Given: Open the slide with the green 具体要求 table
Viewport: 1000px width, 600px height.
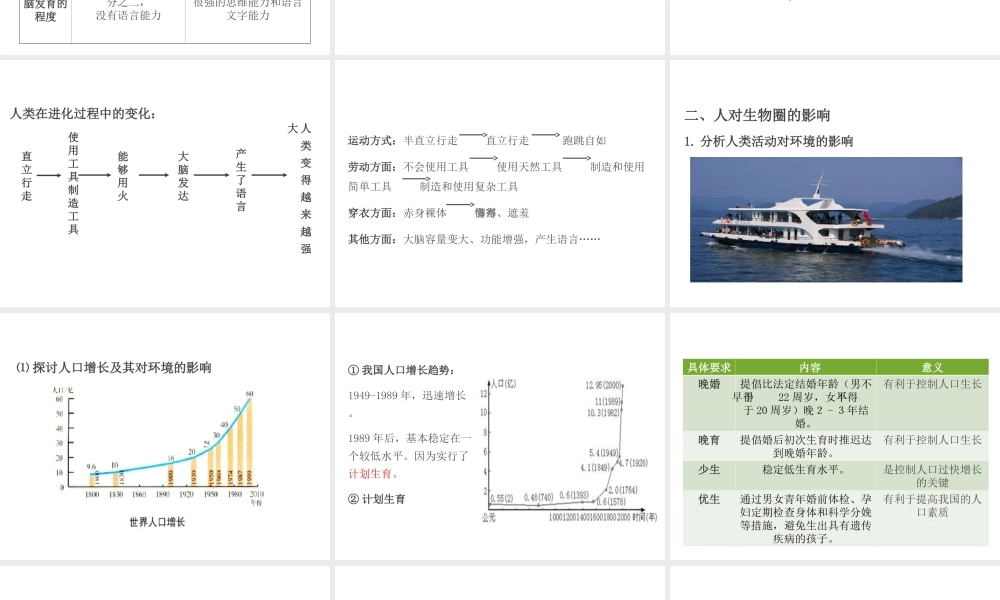Looking at the screenshot, I should (x=835, y=436).
